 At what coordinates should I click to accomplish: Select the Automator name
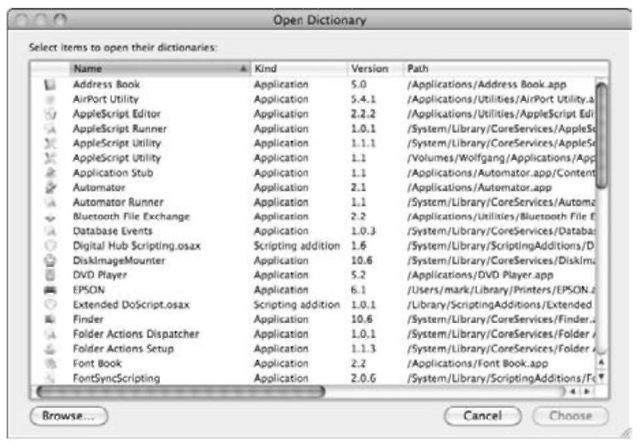99,187
